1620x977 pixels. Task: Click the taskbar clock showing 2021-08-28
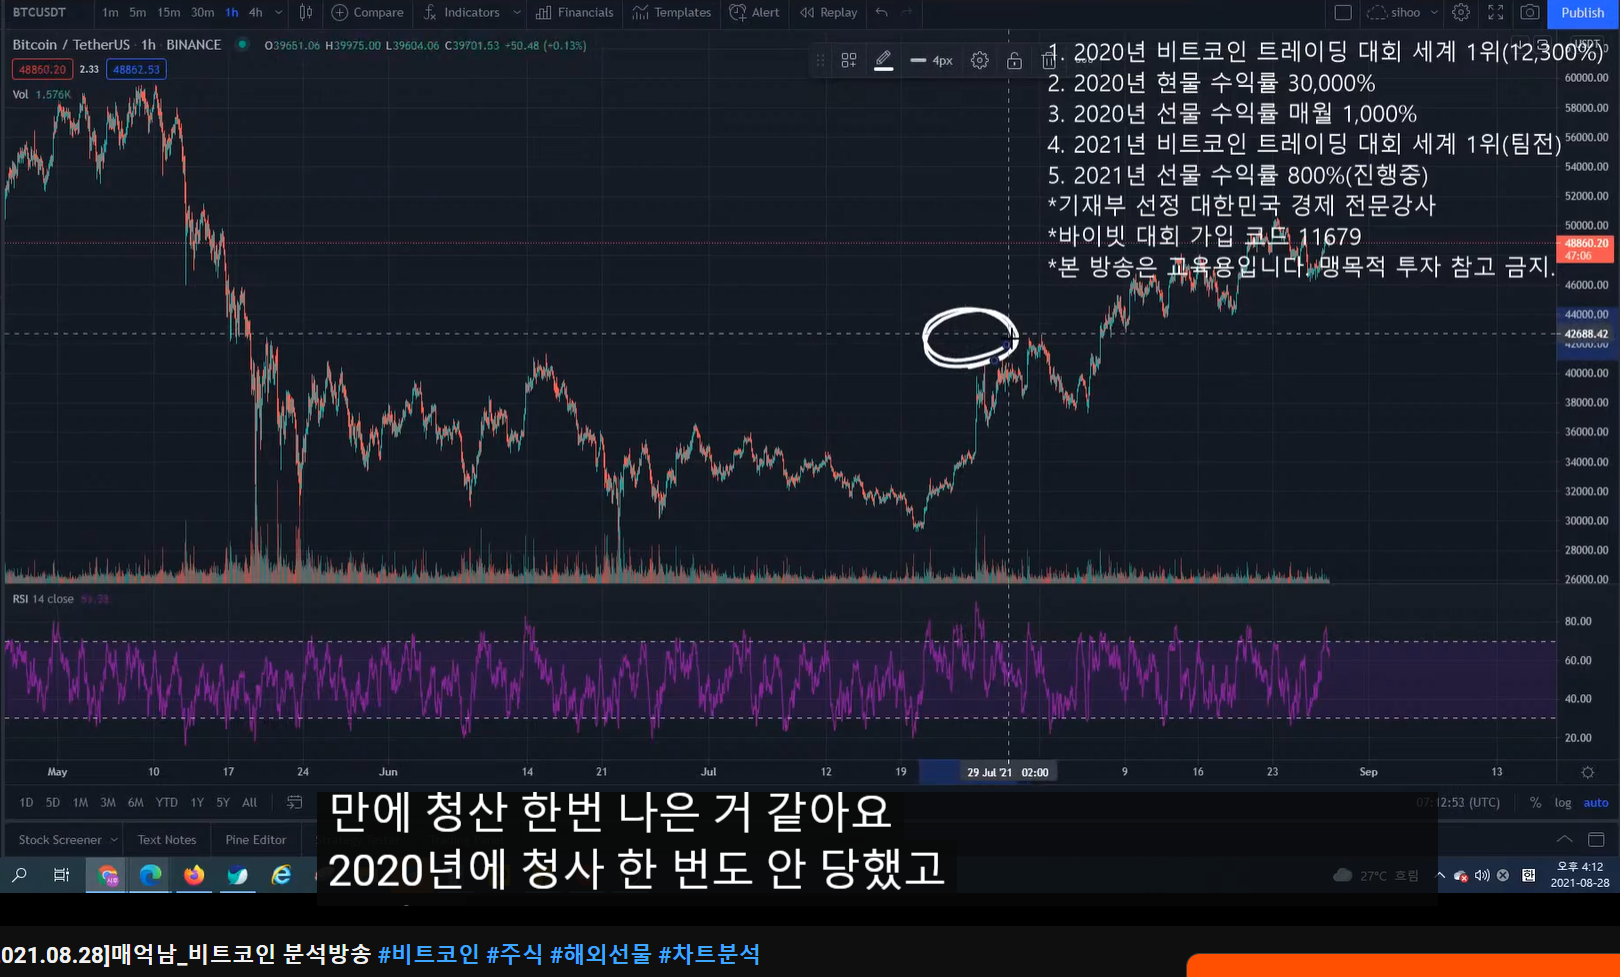click(1579, 875)
